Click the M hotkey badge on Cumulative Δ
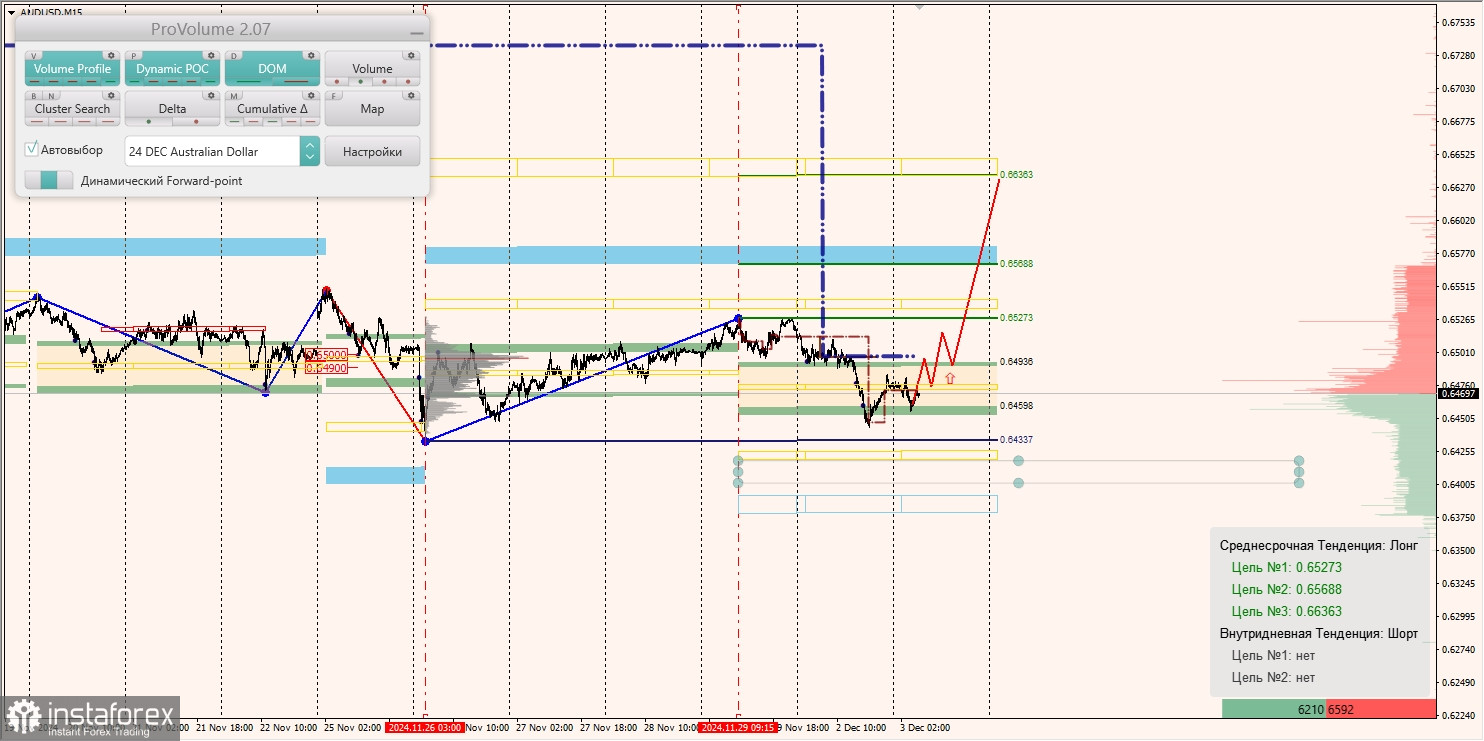The image size is (1484, 741). 234,96
